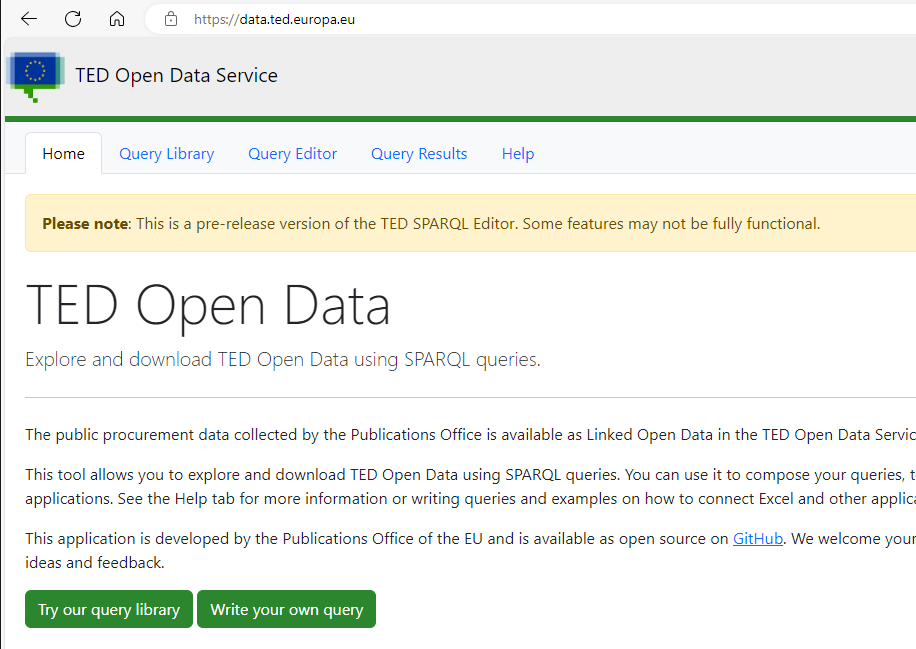Screen dimensions: 916x649
Task: Click the yellow pre-release notice banner
Action: click(x=470, y=224)
